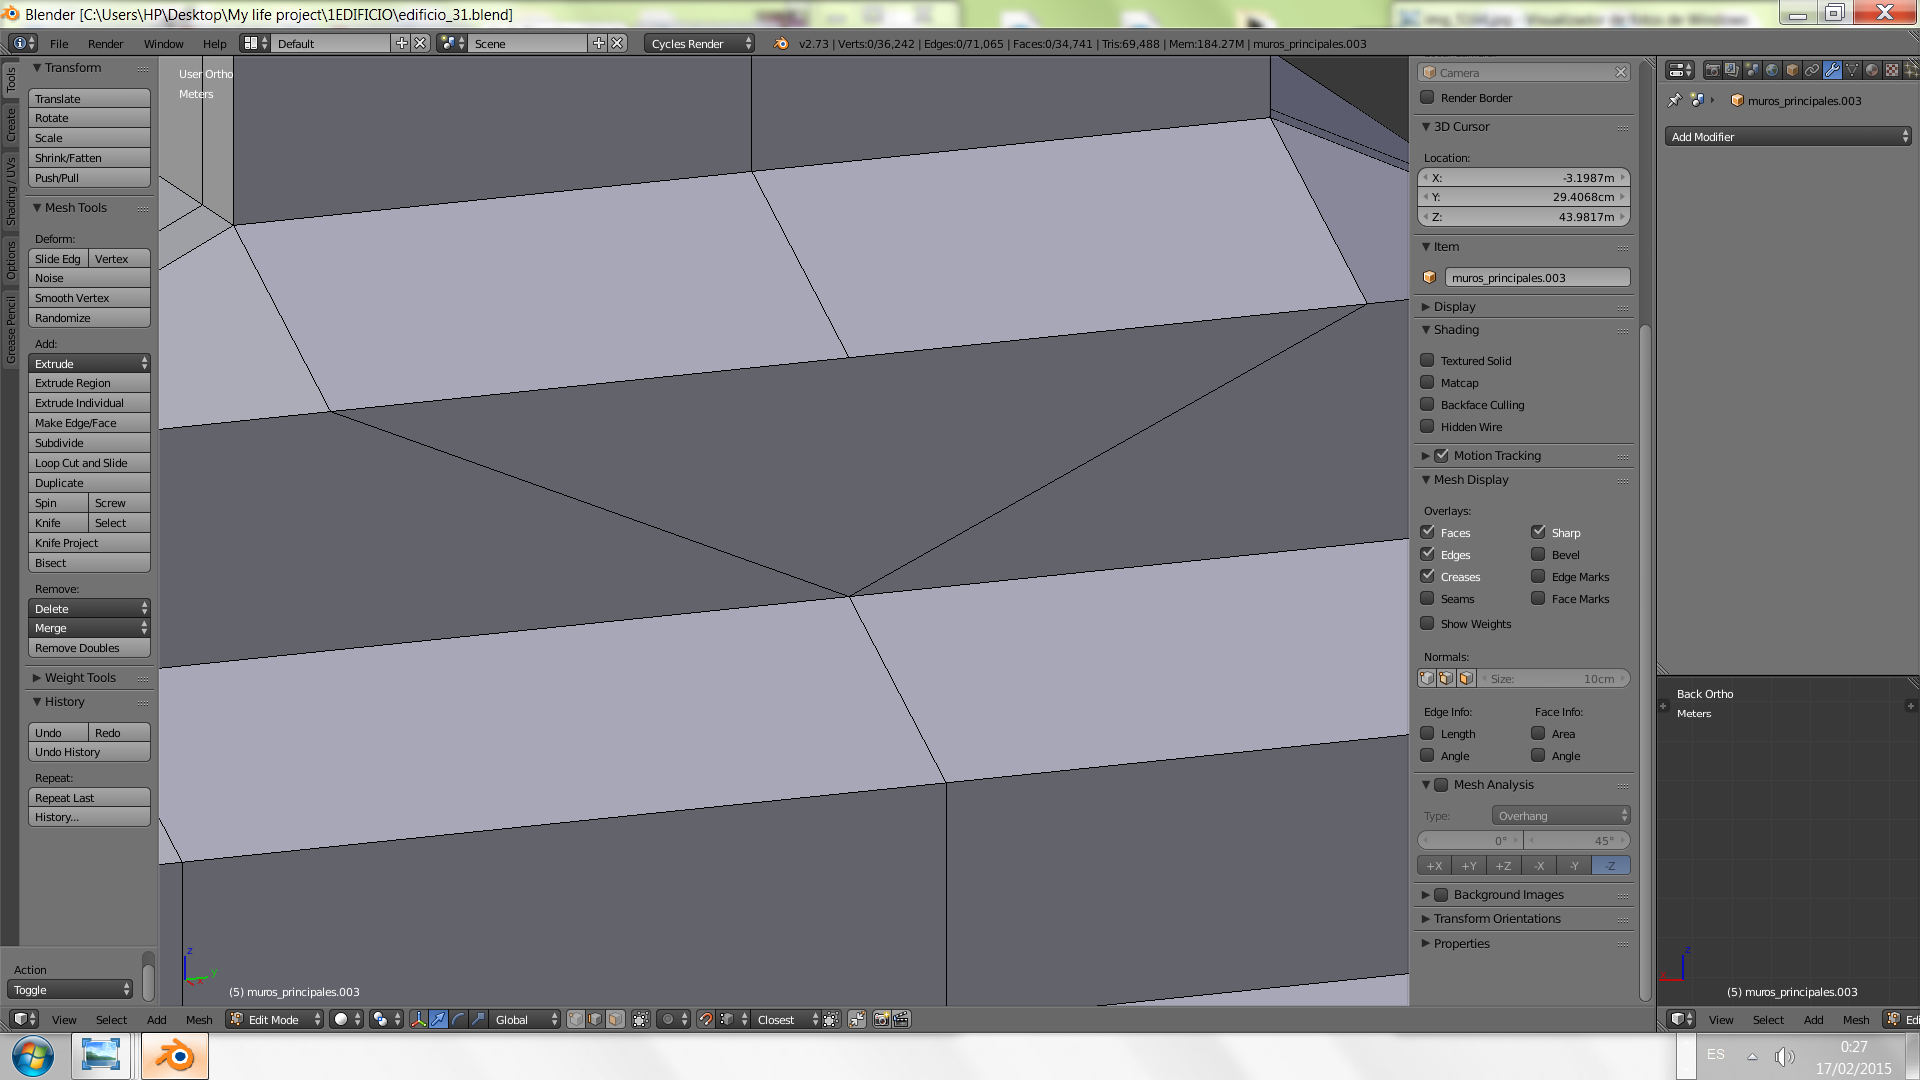
Task: Select vertex select mode icon
Action: click(576, 1019)
